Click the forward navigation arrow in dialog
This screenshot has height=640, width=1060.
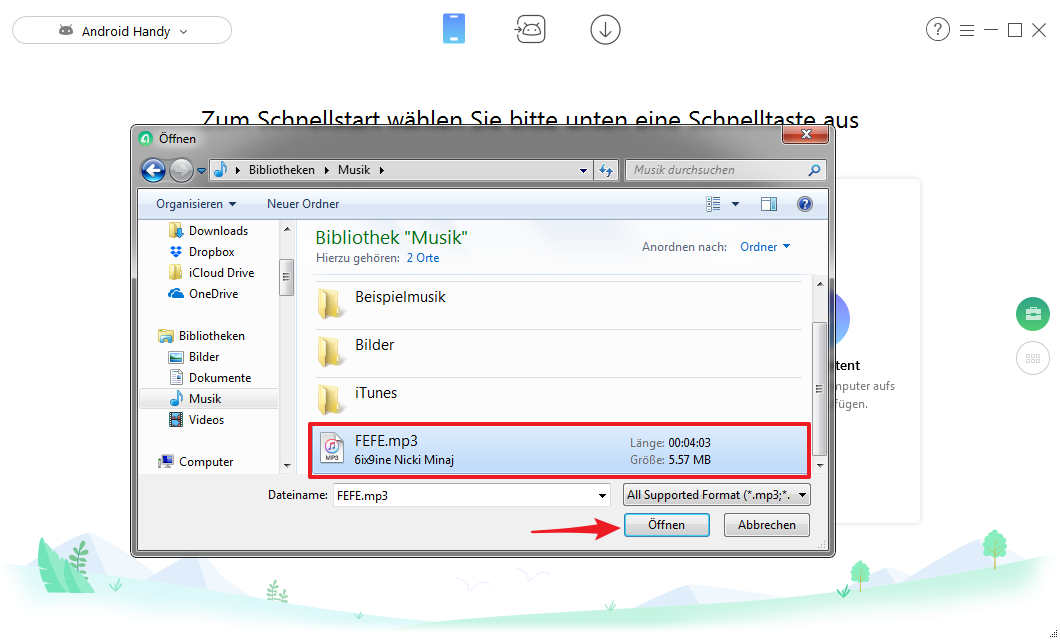(x=180, y=170)
